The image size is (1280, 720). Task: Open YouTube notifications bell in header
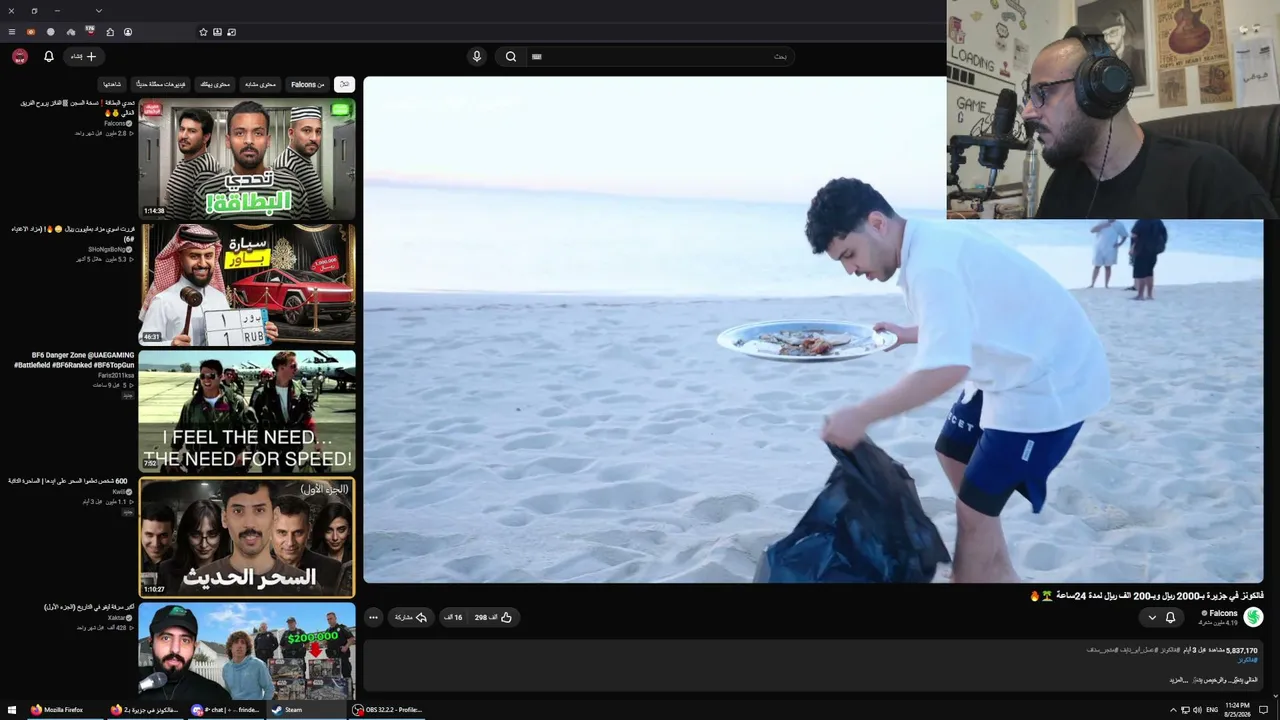(48, 57)
